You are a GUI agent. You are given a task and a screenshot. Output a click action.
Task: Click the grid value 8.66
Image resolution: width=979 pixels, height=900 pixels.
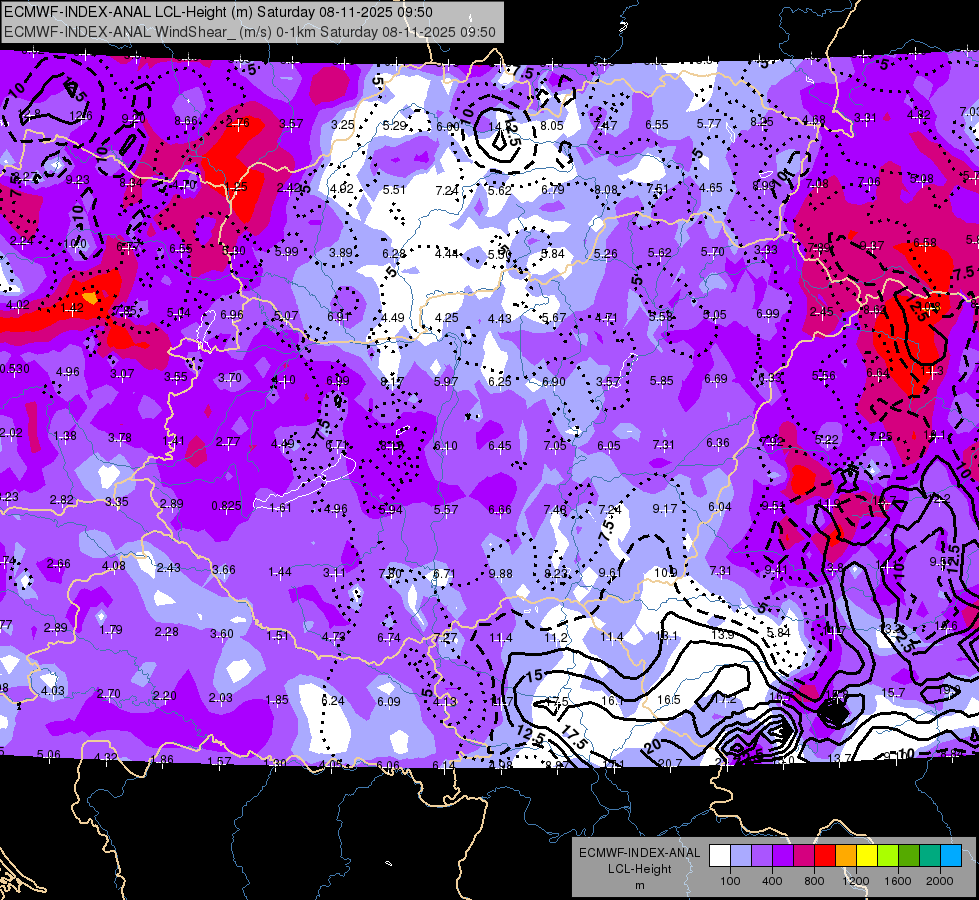pos(185,121)
